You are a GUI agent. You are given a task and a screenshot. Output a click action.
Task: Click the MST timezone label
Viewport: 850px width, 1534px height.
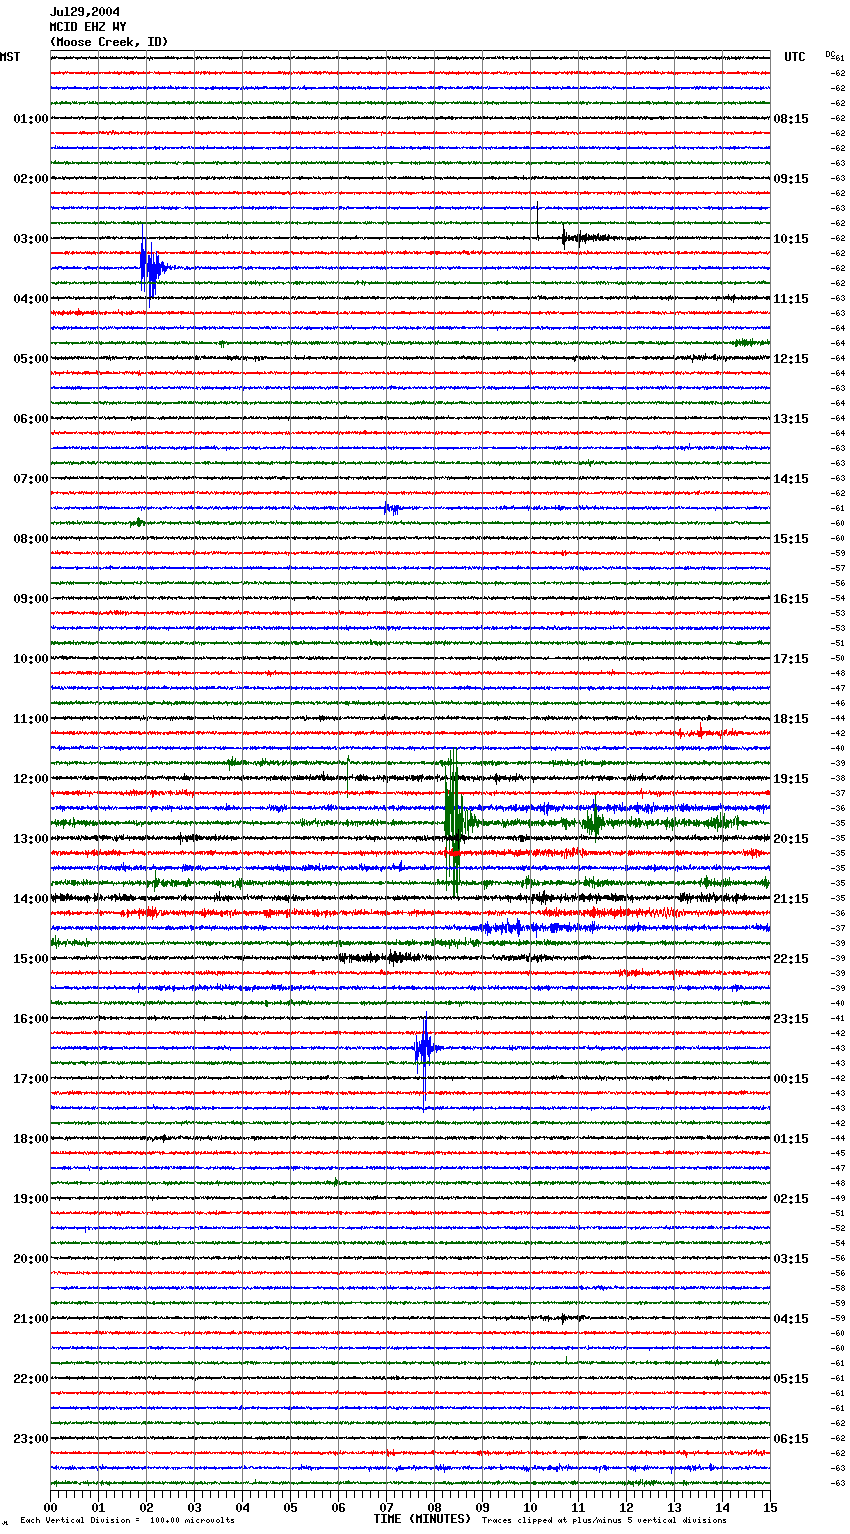10,57
